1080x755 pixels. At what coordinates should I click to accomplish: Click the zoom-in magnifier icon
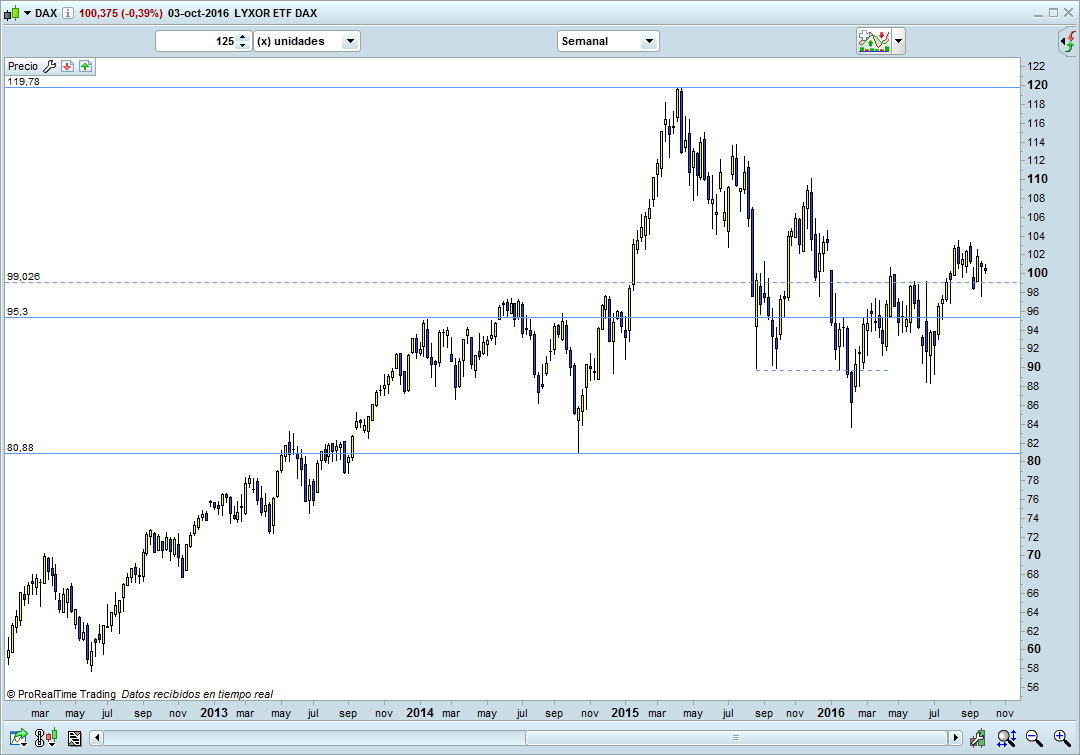tap(1059, 738)
